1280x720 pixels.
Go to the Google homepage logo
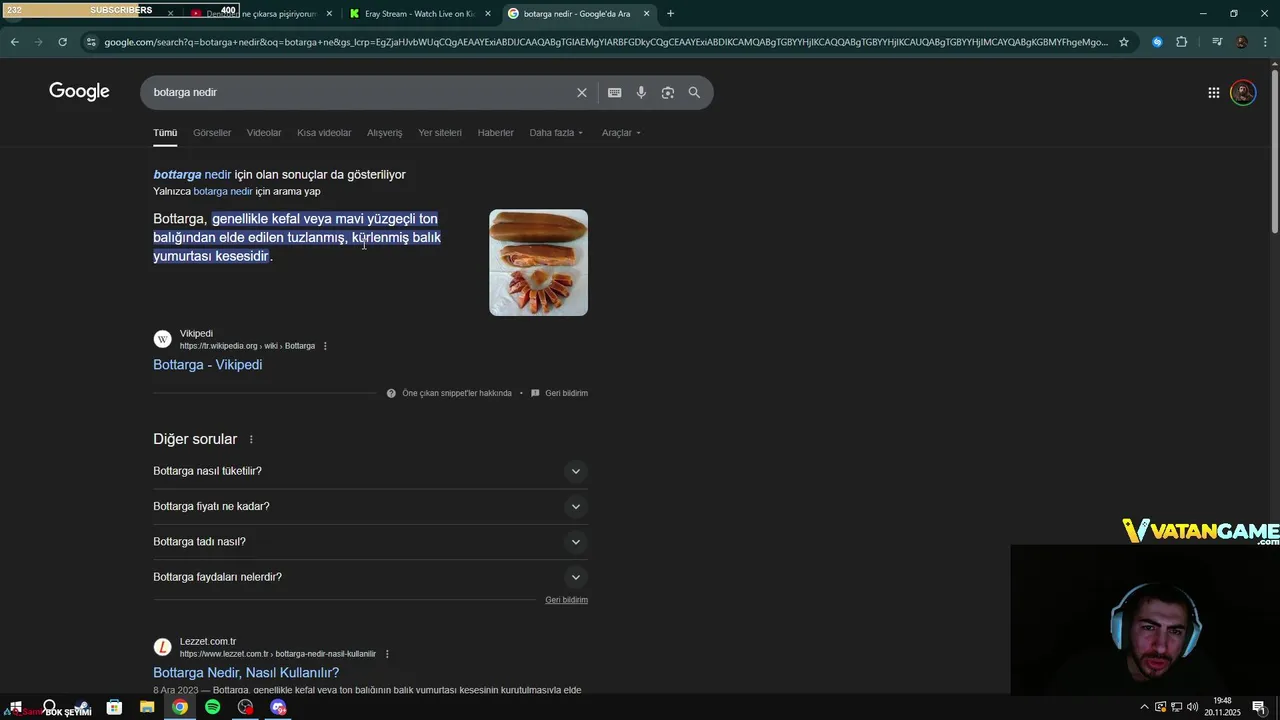(x=79, y=92)
